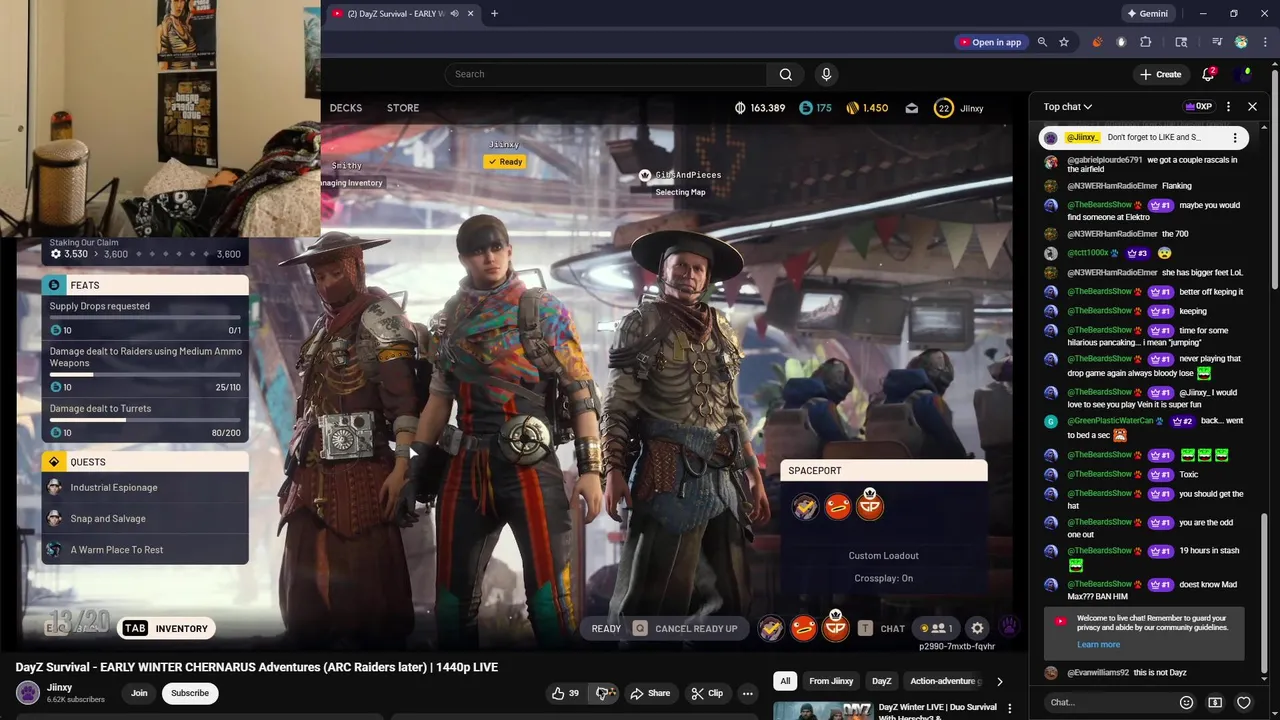Activate voice search microphone icon

pyautogui.click(x=826, y=74)
